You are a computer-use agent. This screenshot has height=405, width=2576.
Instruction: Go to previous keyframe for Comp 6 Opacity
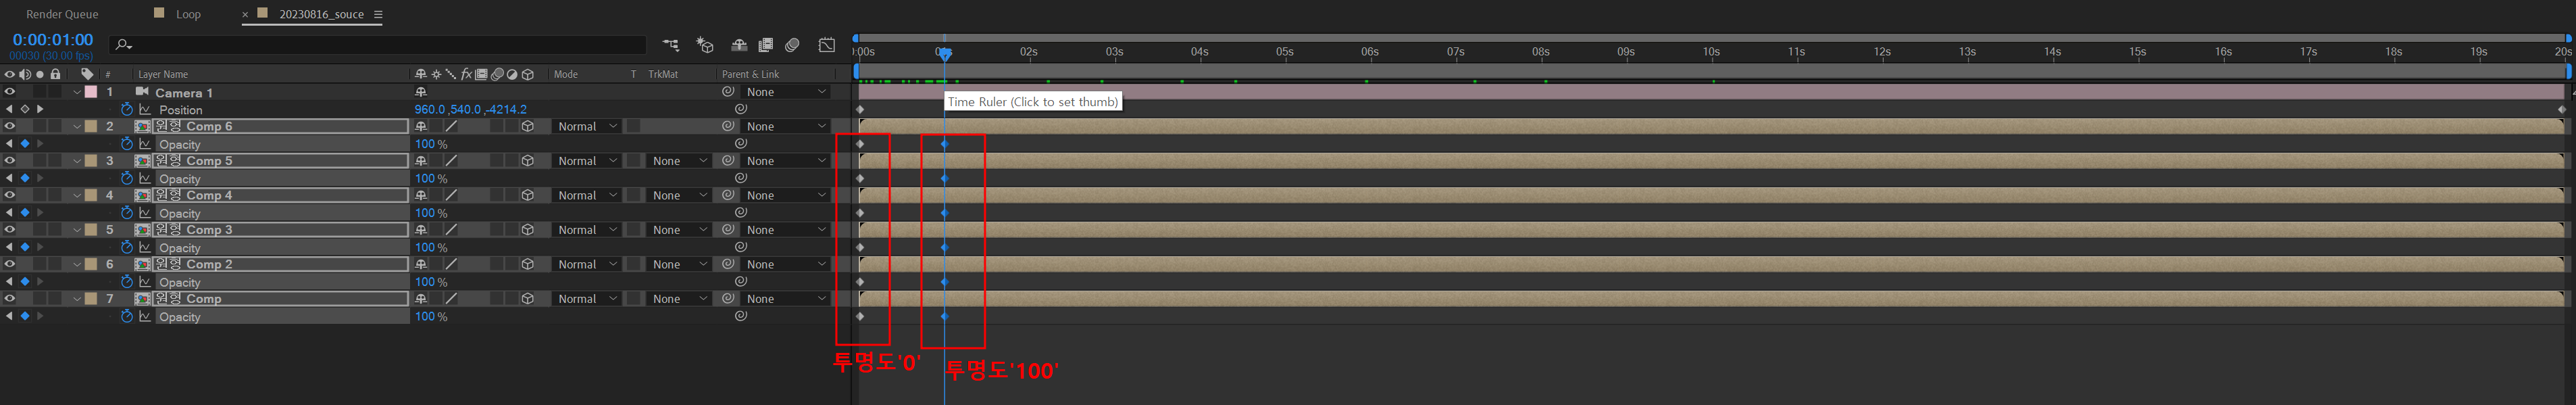click(10, 144)
